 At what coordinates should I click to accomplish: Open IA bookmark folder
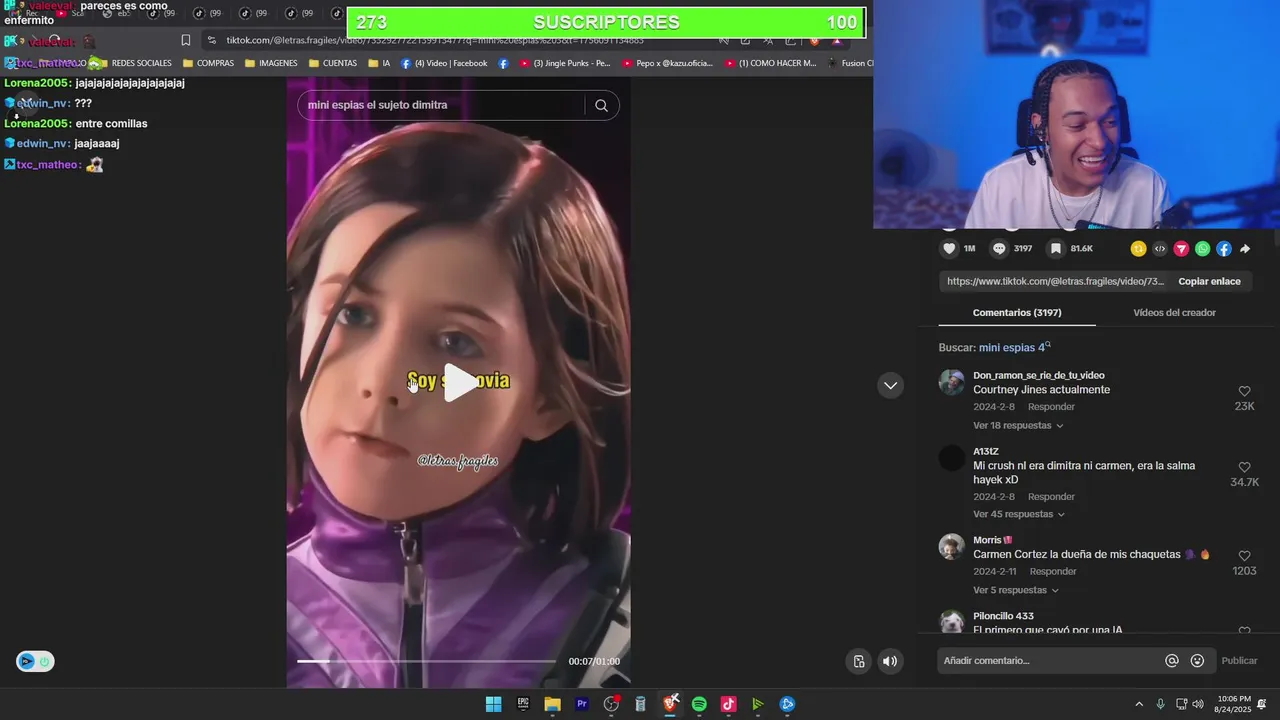379,63
